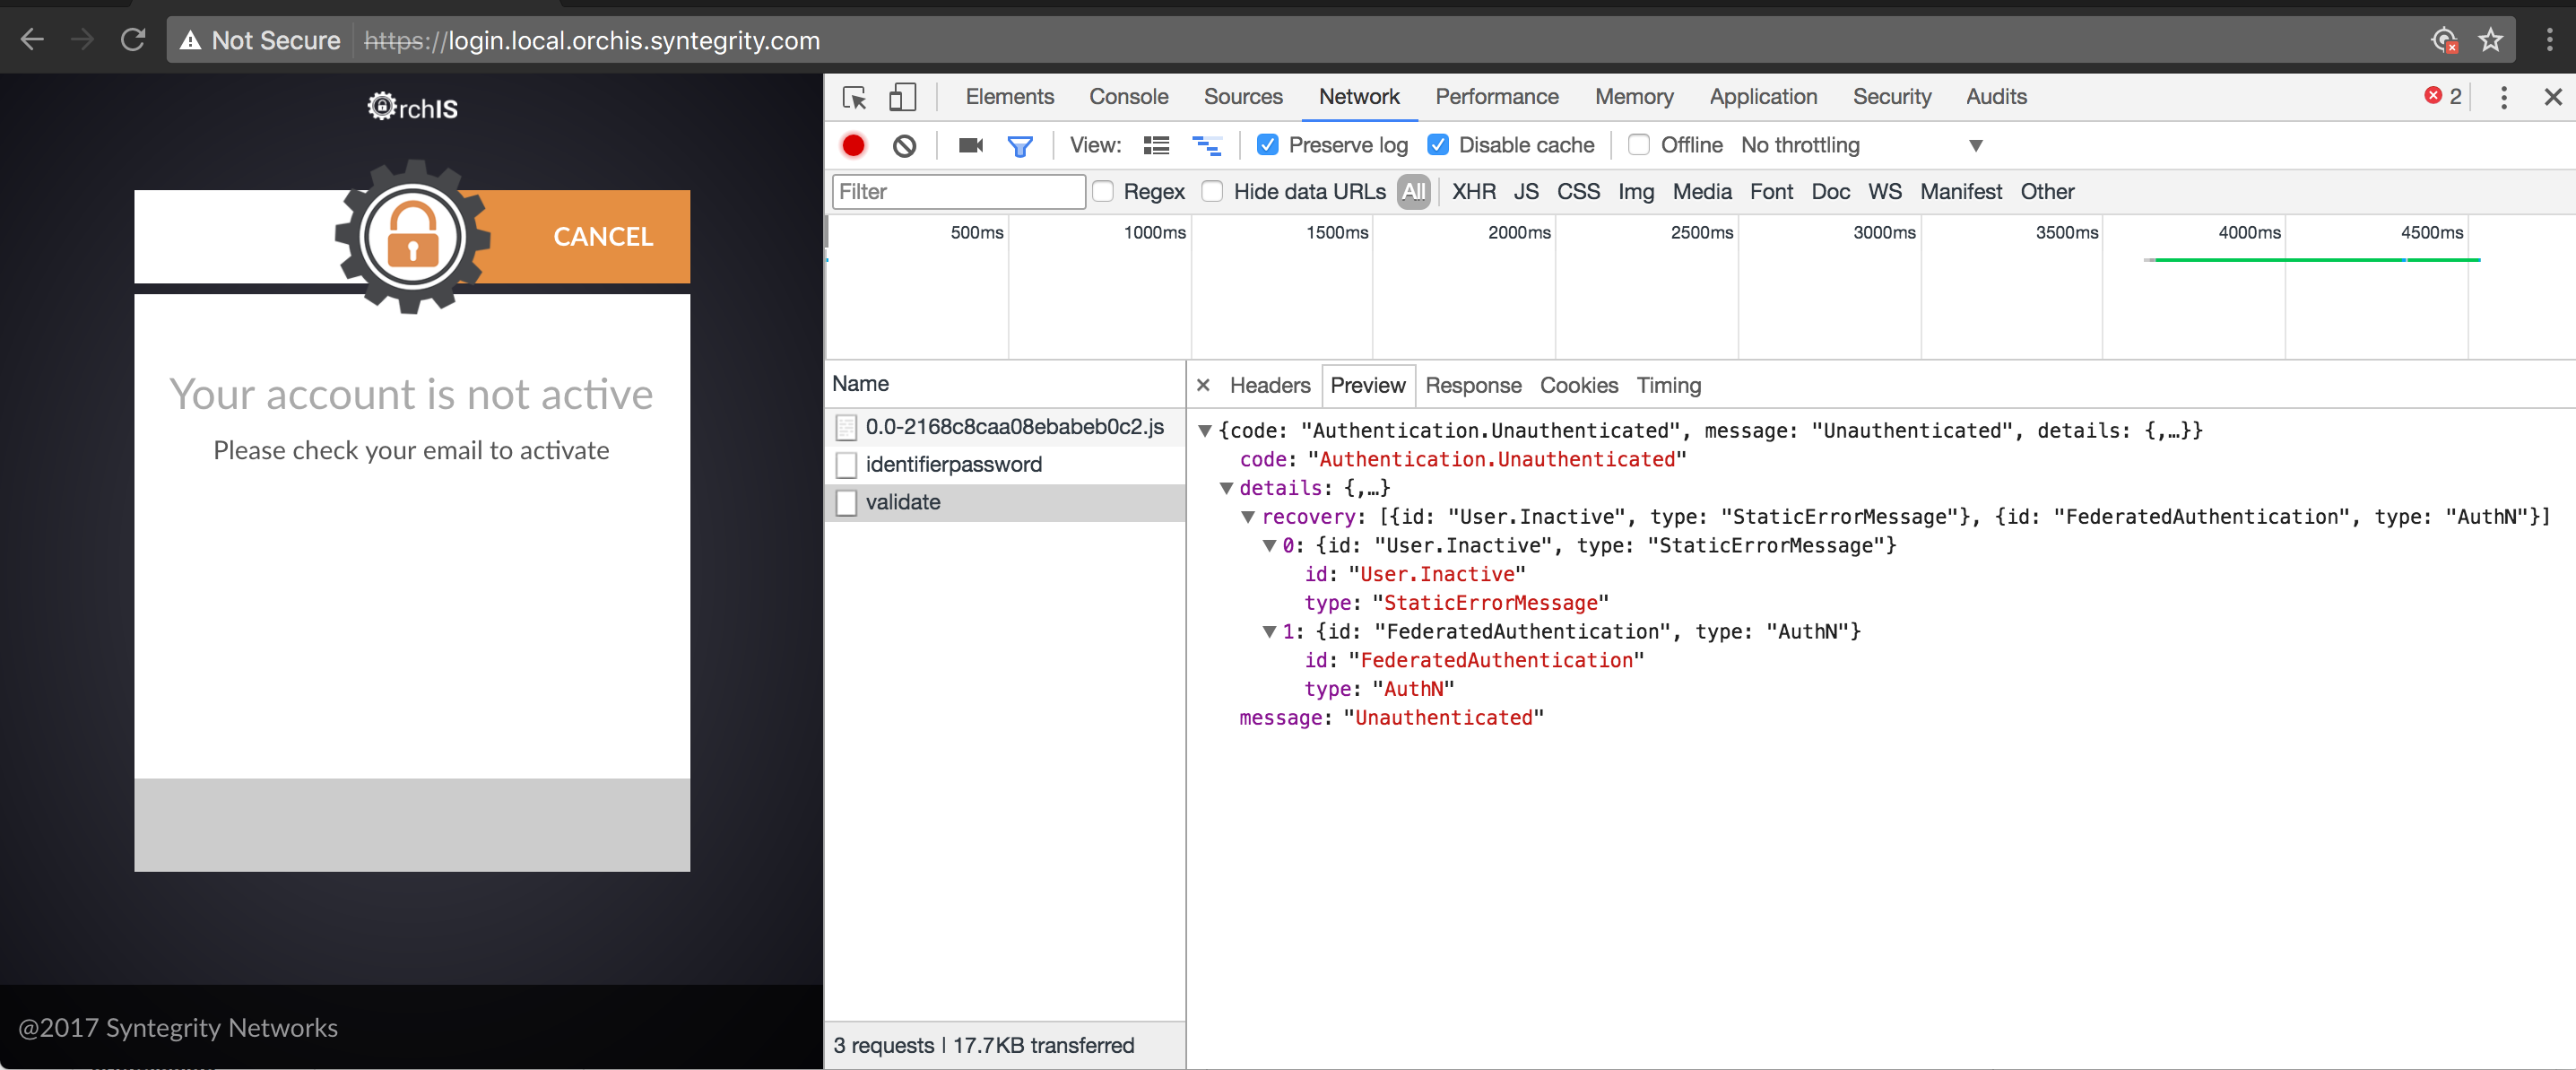Click the network Filter text field
This screenshot has height=1070, width=2576.
coord(958,191)
